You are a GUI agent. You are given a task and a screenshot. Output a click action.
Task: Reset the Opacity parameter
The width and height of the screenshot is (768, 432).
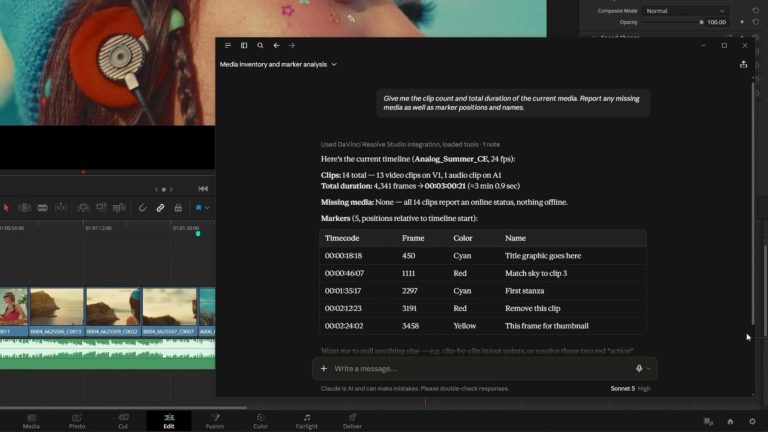click(x=756, y=22)
